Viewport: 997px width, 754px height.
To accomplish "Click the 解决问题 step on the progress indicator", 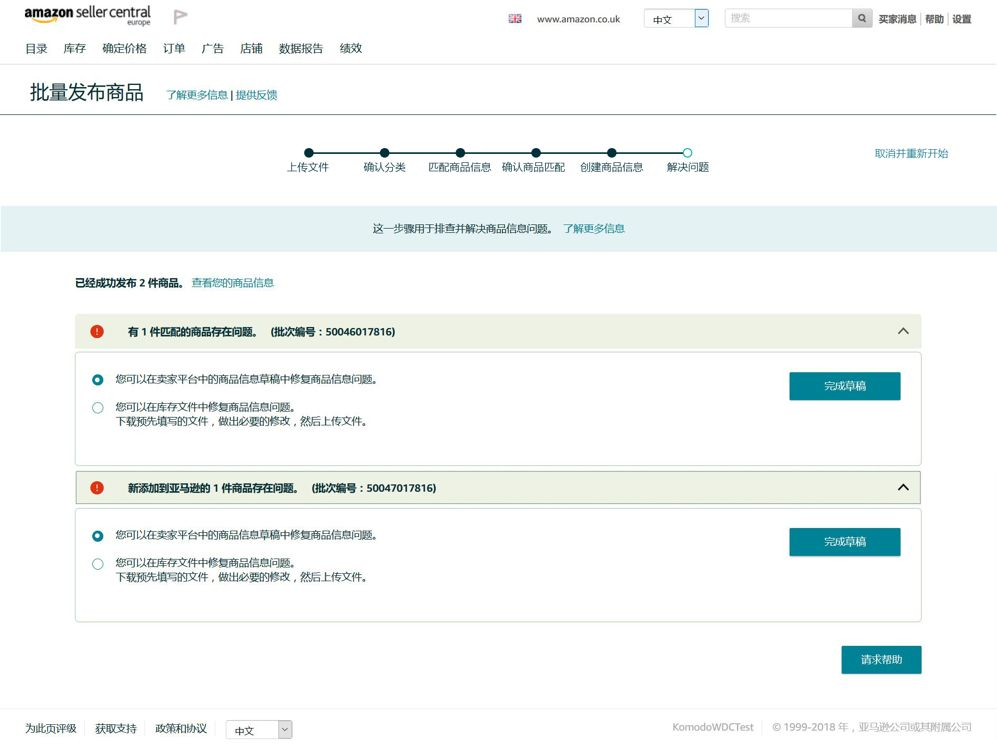I will 686,153.
